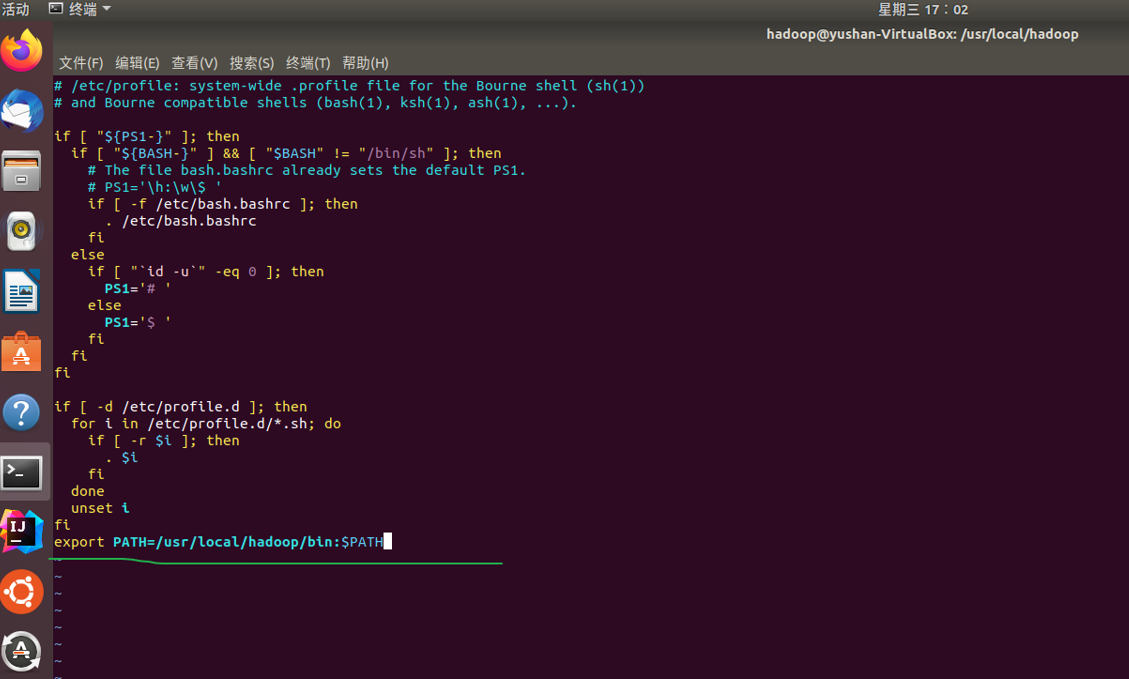Open the clock 星期三 17:02
Screen dimensions: 1129x679
pos(922,9)
